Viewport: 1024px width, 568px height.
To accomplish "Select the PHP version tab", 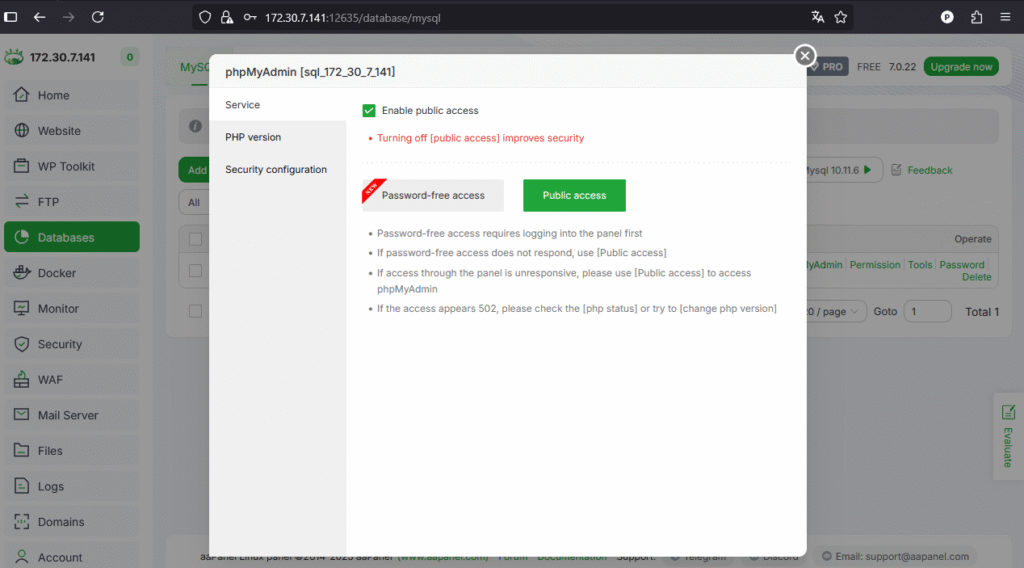I will tap(278, 137).
